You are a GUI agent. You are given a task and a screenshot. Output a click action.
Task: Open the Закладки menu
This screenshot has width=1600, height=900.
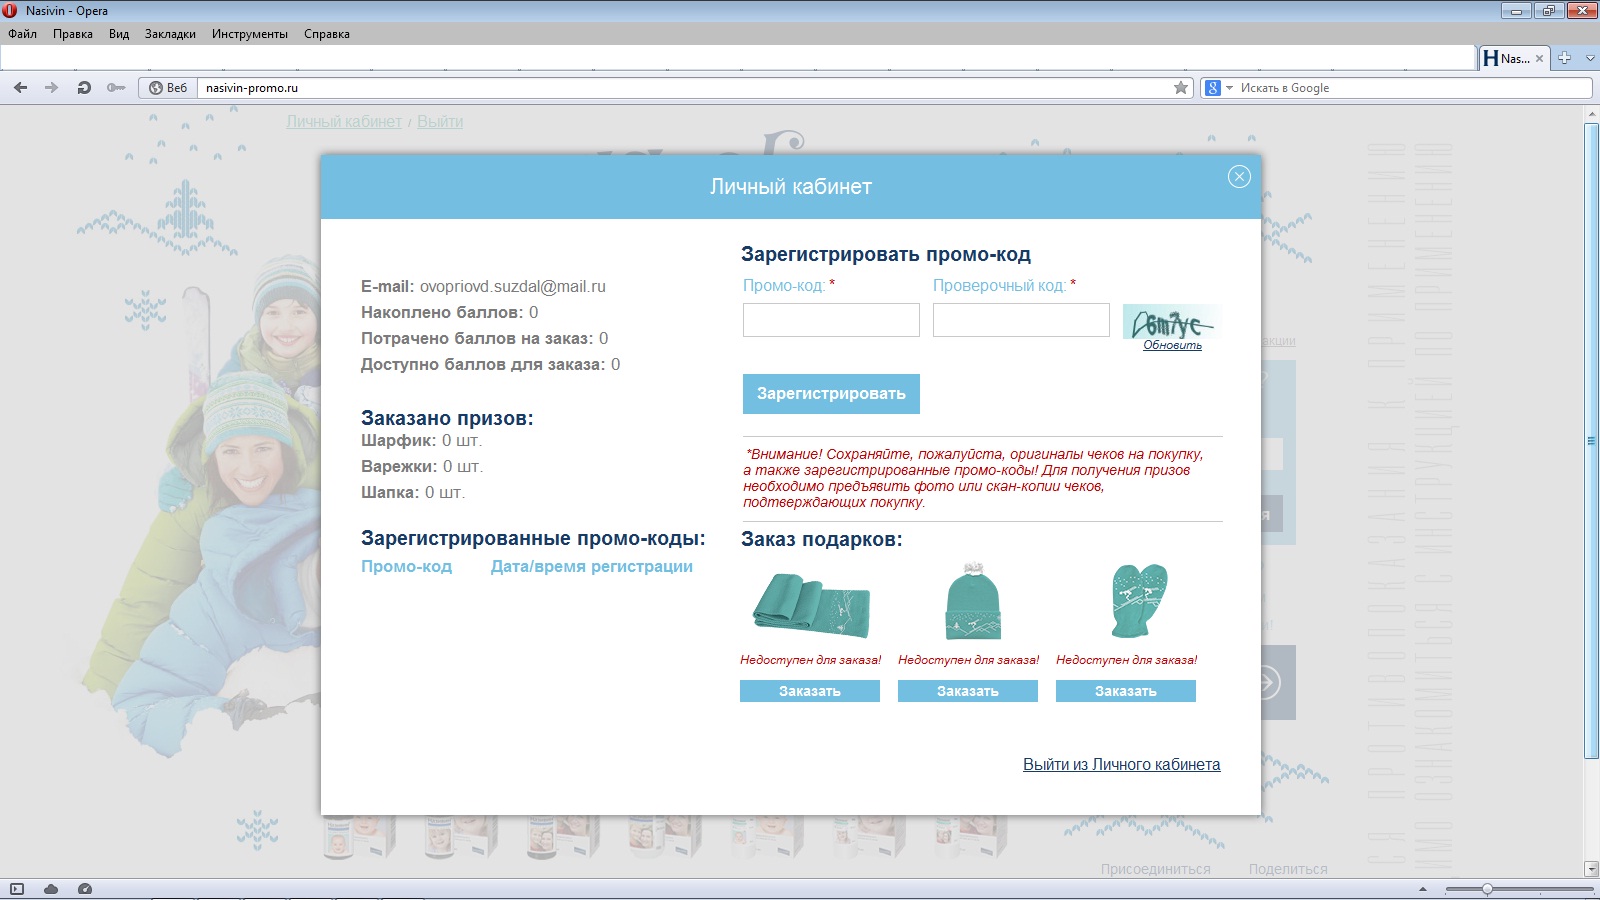(170, 34)
